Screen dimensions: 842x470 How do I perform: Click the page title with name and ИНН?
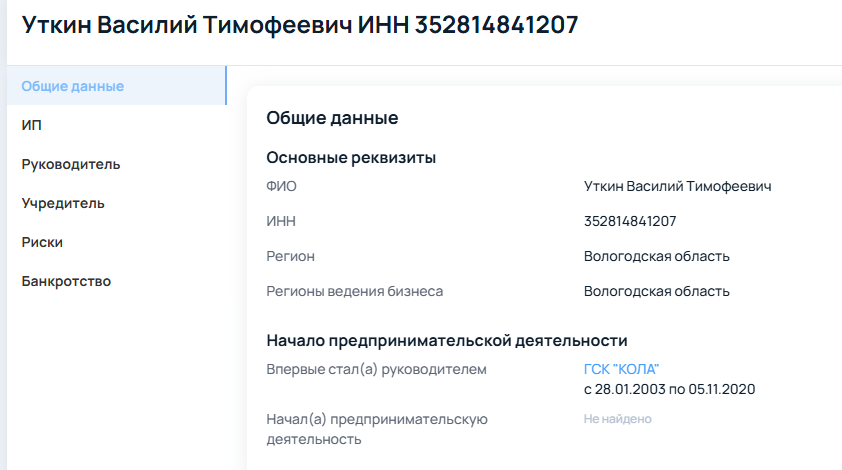pos(300,26)
